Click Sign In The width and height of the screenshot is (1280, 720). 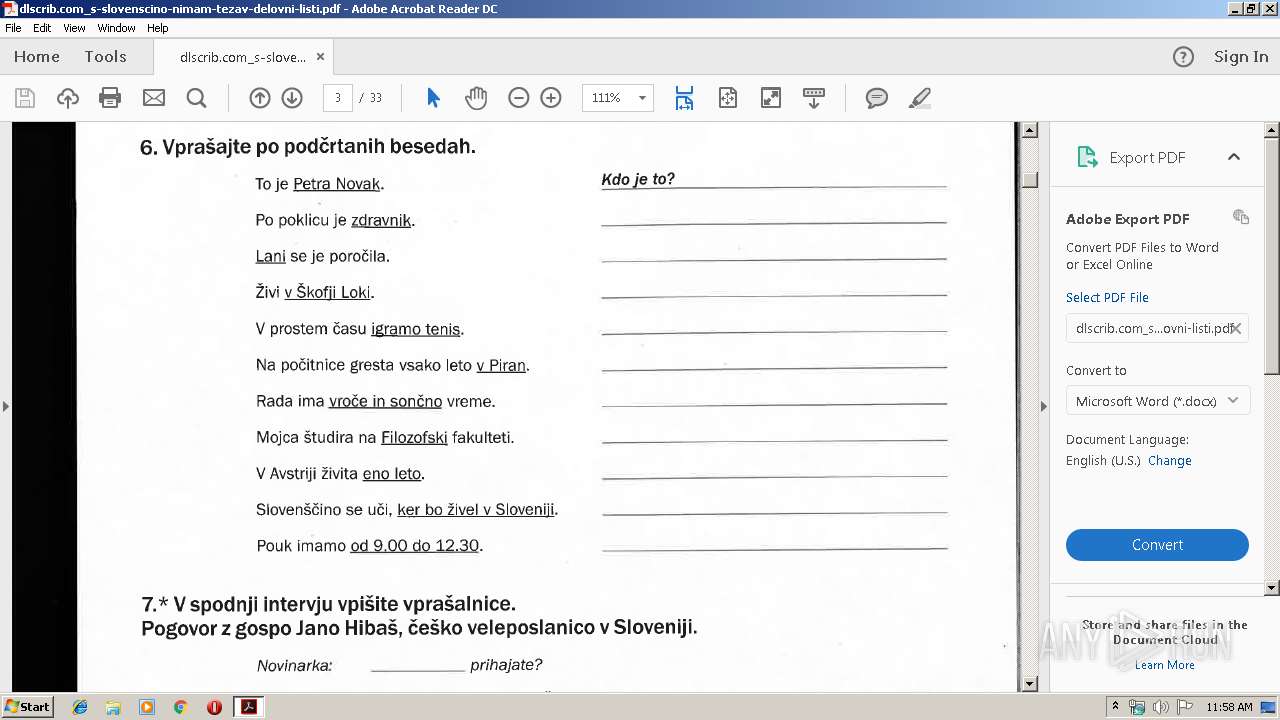click(x=1241, y=57)
